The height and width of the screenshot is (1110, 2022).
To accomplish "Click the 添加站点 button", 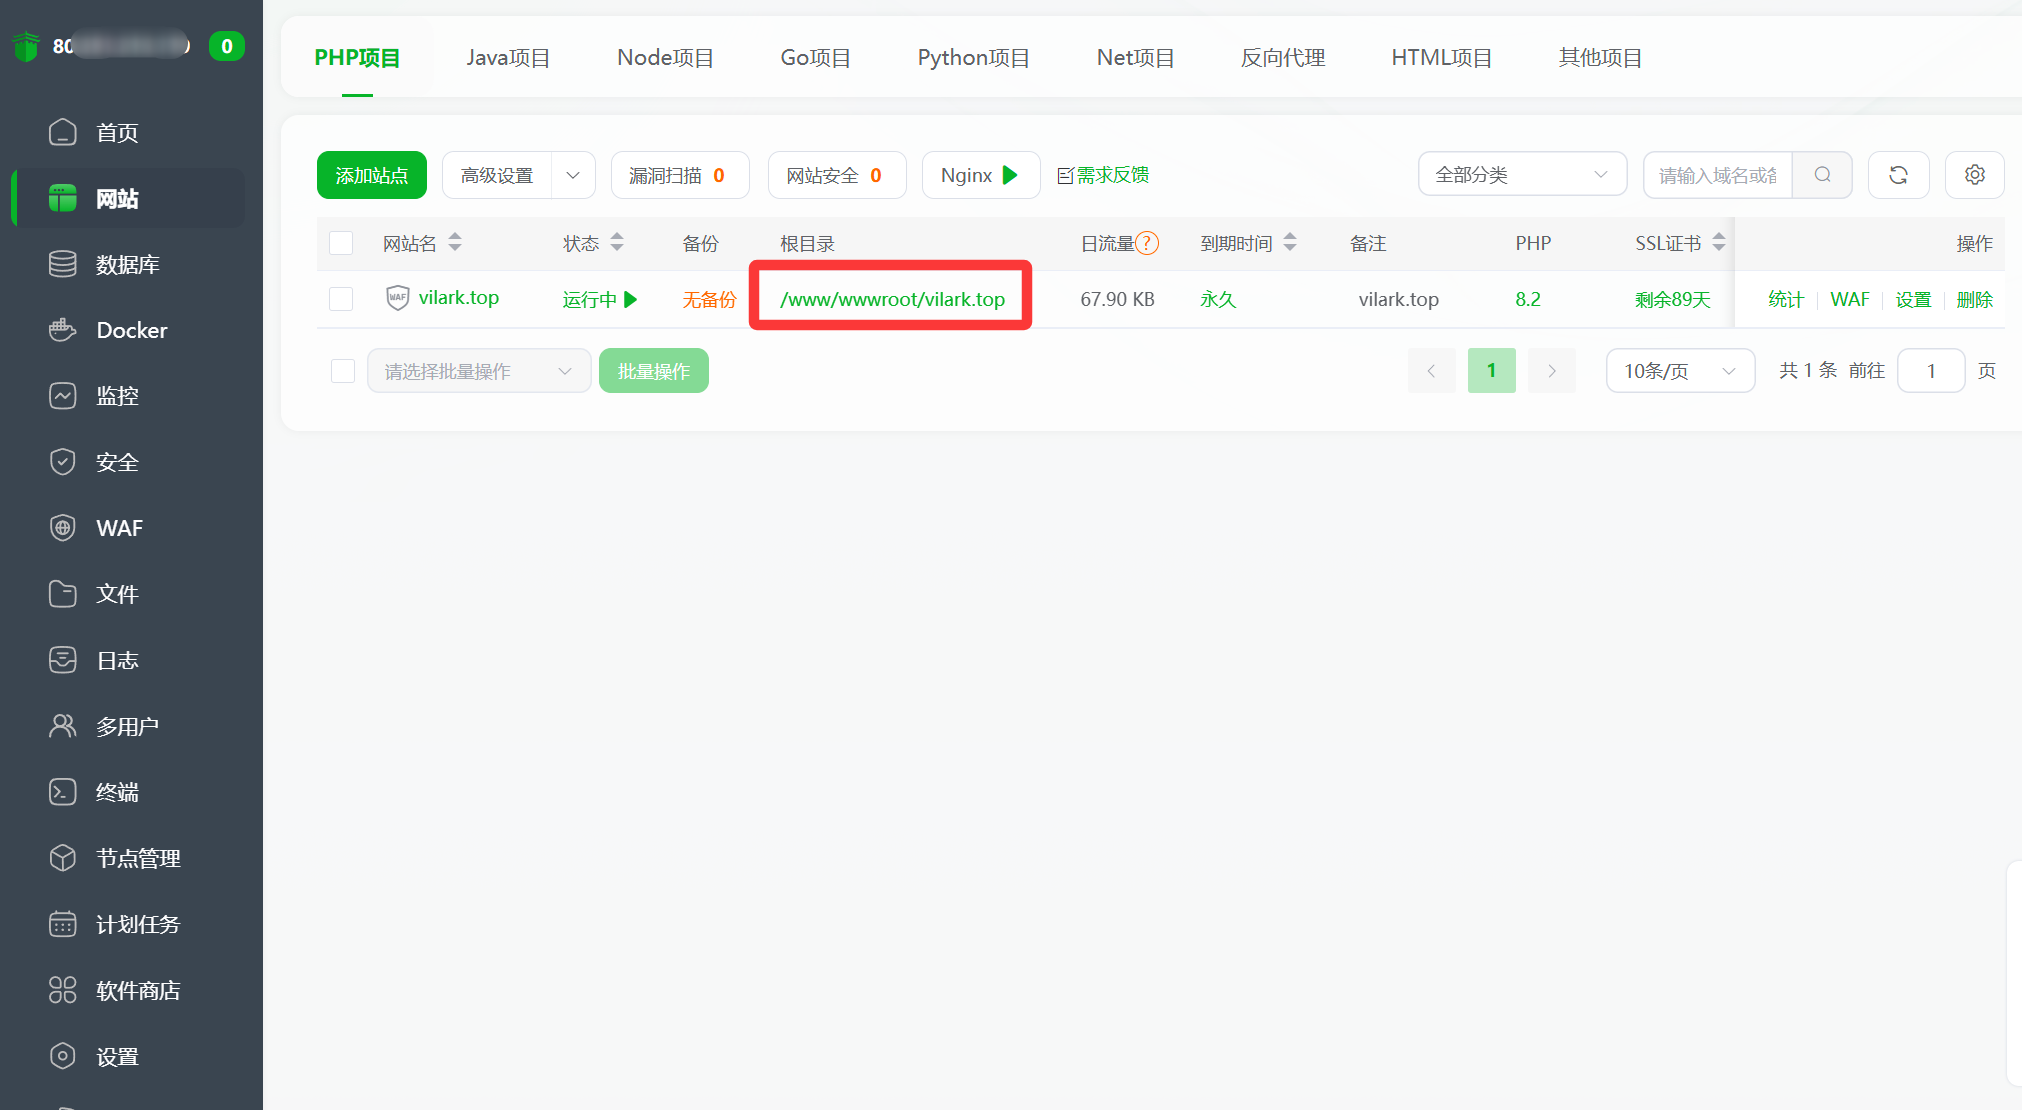I will pyautogui.click(x=371, y=175).
